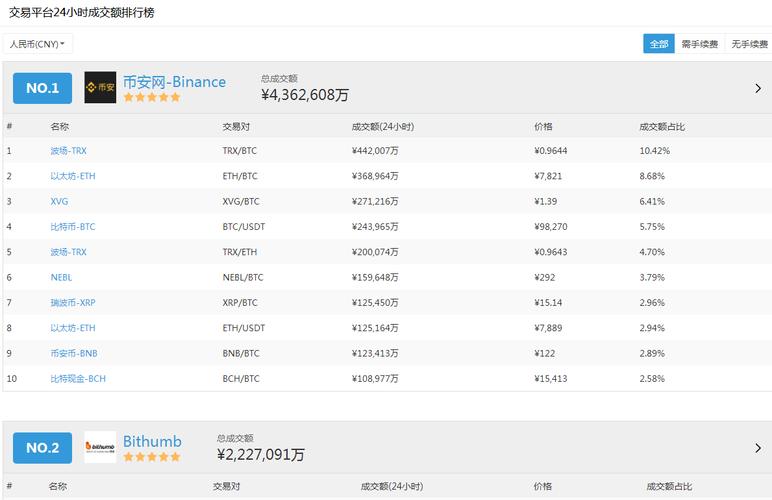This screenshot has height=500, width=772.
Task: Click the ¥271,216万 volume value
Action: click(x=375, y=201)
